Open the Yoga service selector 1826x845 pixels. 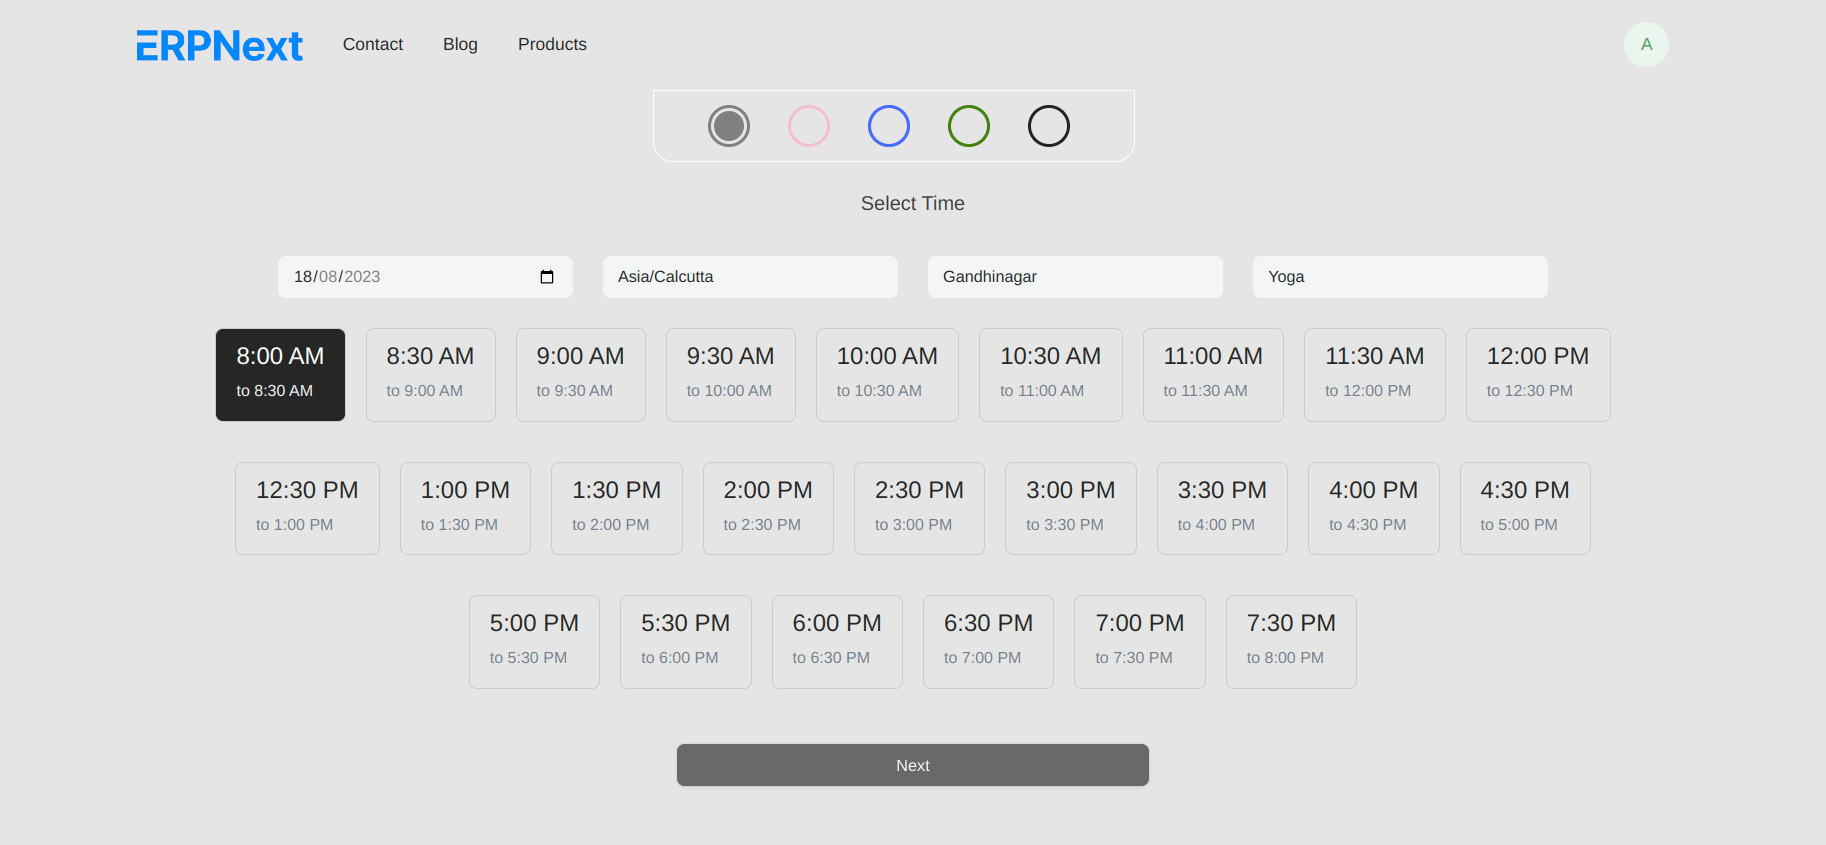(x=1400, y=277)
